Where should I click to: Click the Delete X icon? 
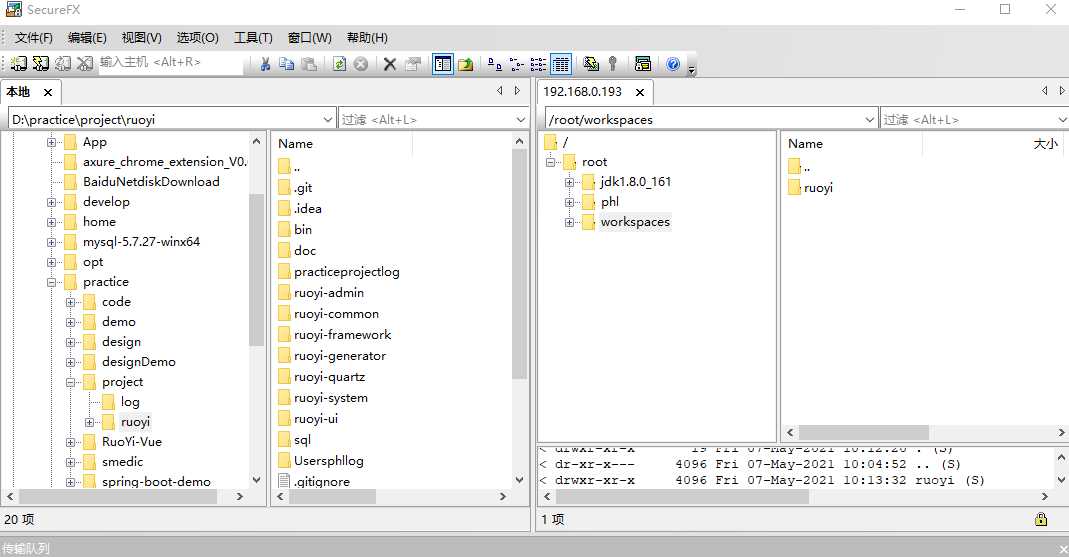pos(390,64)
